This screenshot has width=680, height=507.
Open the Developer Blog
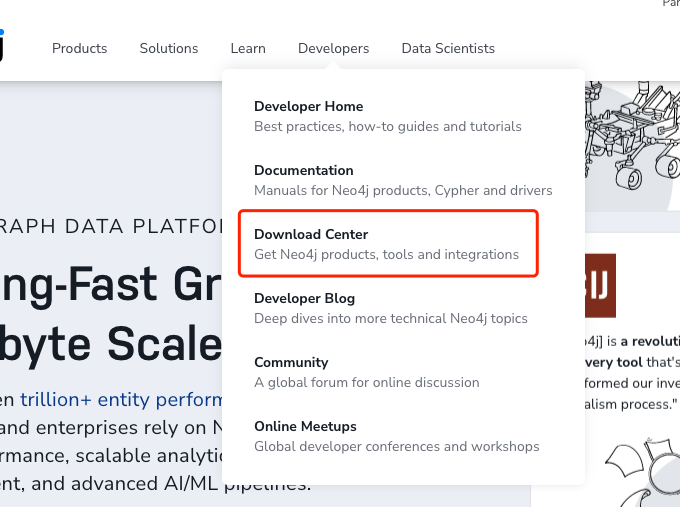[304, 298]
